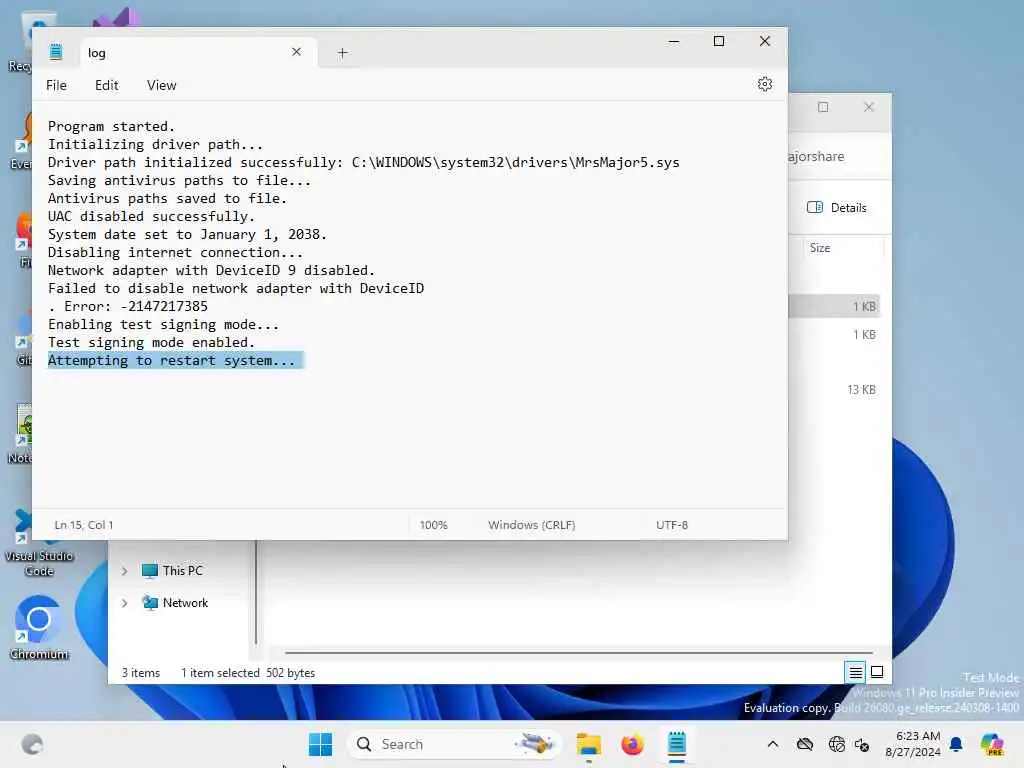Open notifications bell icon
Viewport: 1024px width, 768px height.
(956, 744)
